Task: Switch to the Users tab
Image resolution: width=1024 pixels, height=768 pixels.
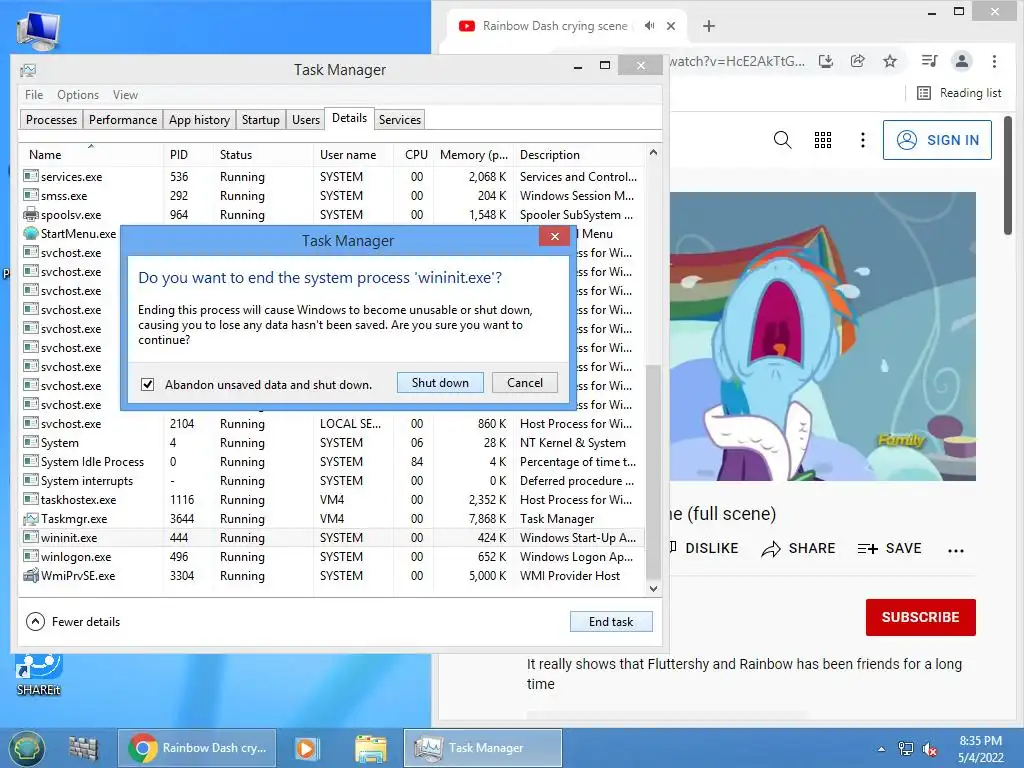Action: (x=306, y=120)
